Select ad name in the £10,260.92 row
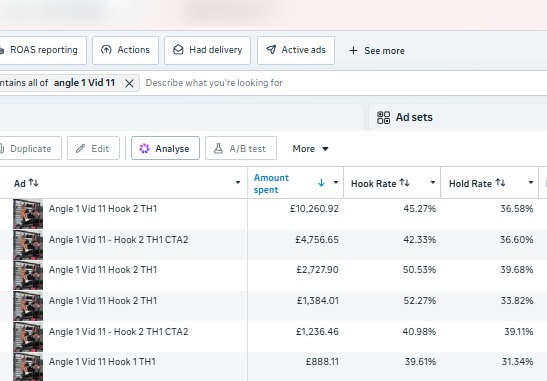The height and width of the screenshot is (381, 547). 103,209
